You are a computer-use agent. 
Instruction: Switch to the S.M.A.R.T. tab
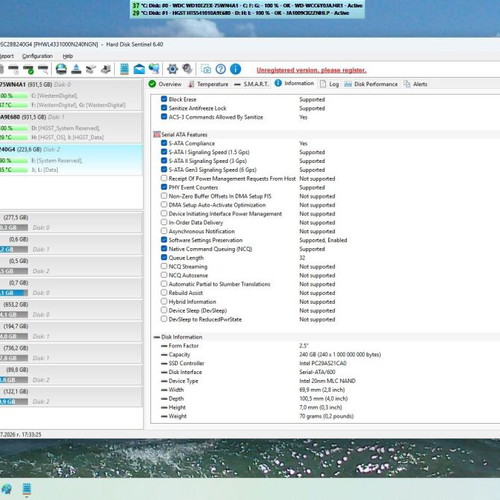point(251,84)
